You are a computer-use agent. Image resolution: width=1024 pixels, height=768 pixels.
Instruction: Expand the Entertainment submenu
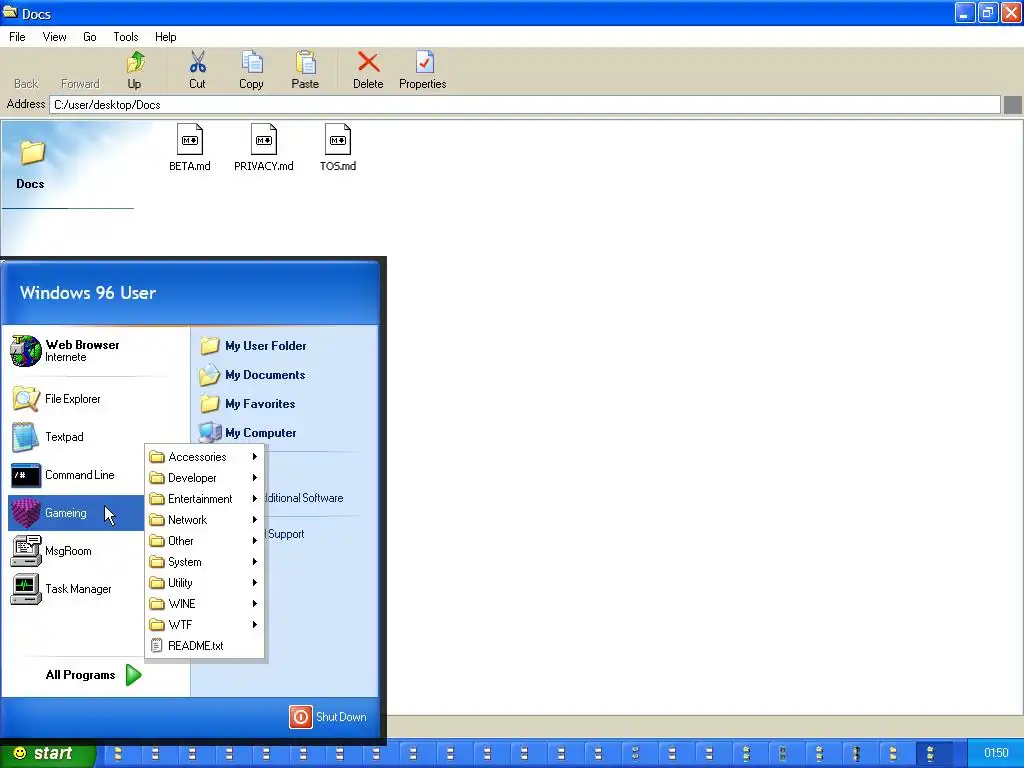(204, 498)
